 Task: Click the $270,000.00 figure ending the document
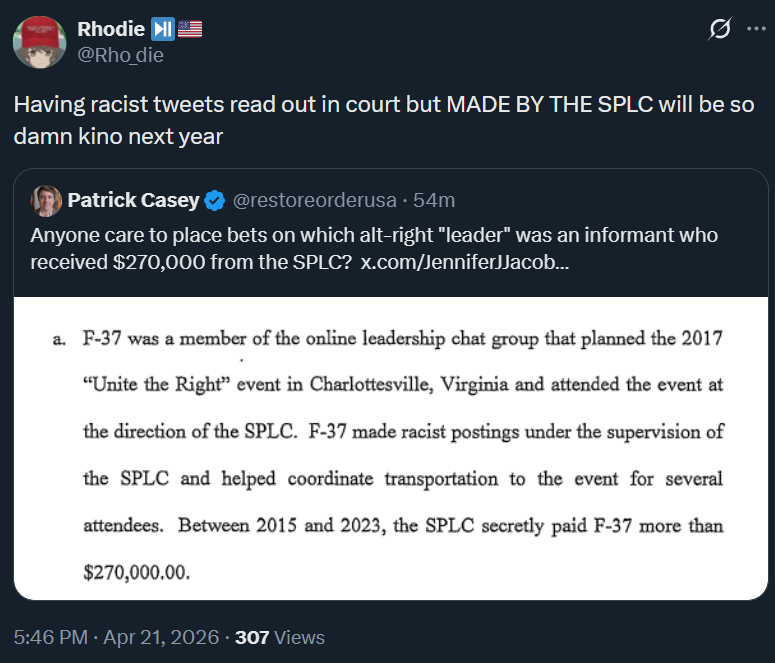click(x=136, y=574)
